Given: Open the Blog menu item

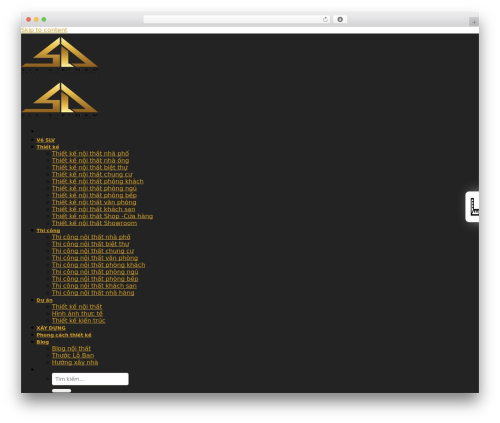Looking at the screenshot, I should coord(43,342).
